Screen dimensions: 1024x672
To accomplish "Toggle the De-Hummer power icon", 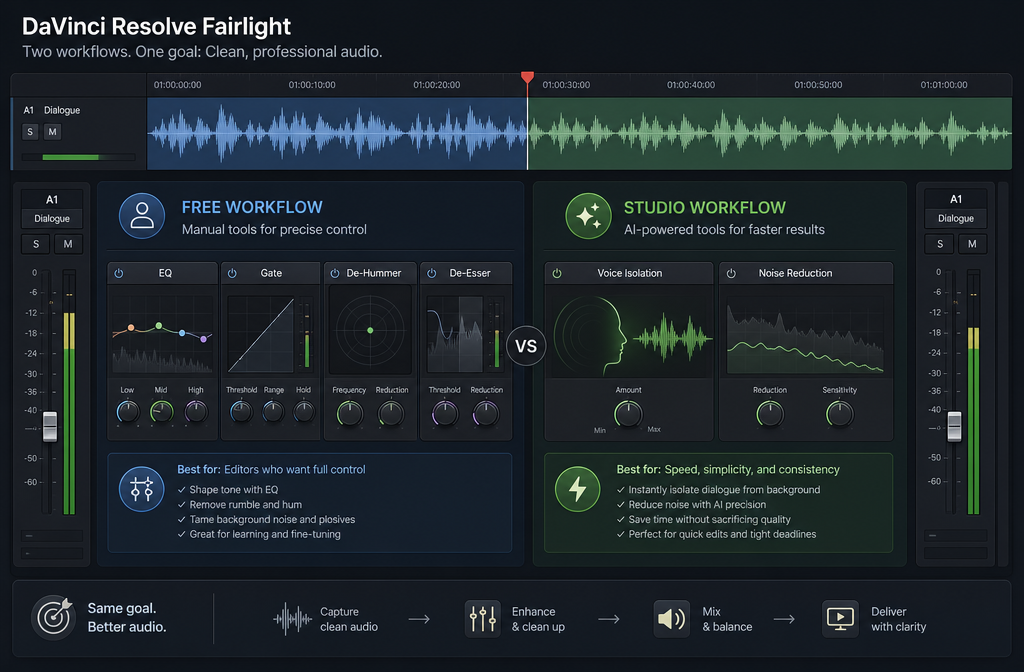I will click(x=334, y=273).
